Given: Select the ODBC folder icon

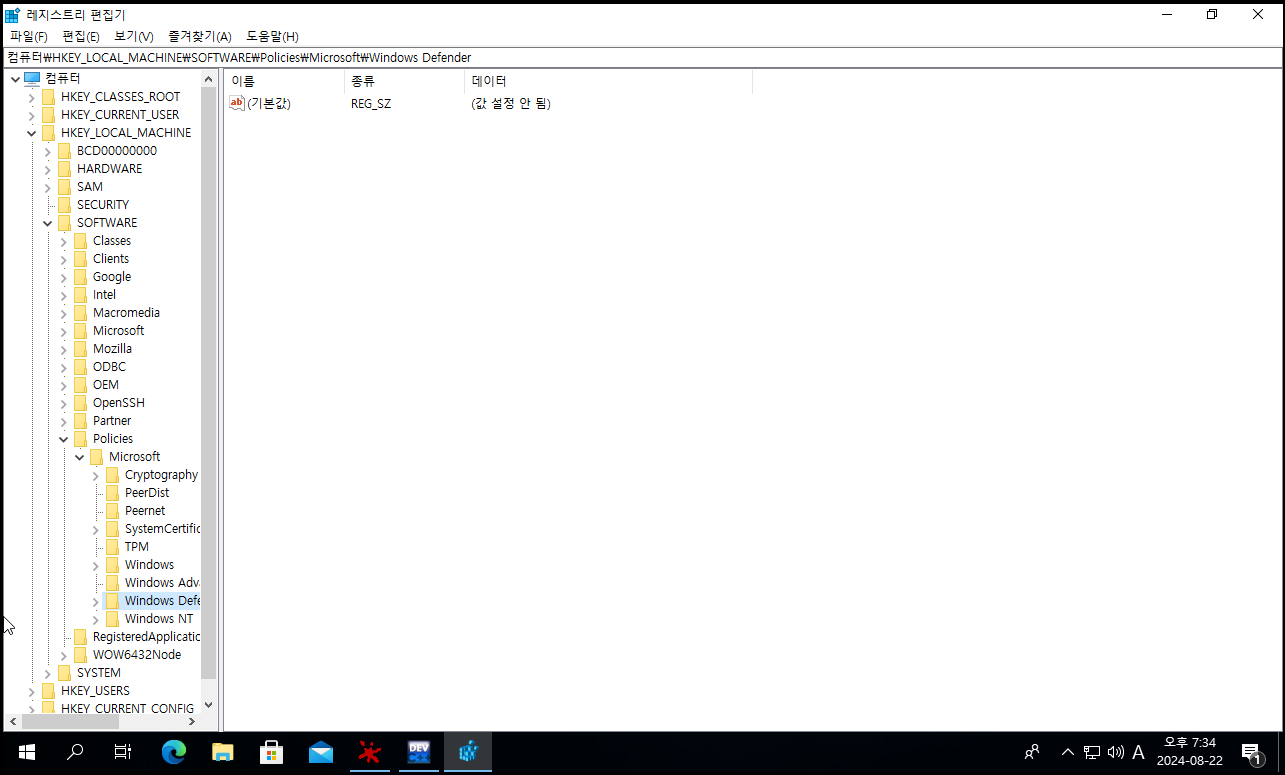Looking at the screenshot, I should pyautogui.click(x=80, y=367).
